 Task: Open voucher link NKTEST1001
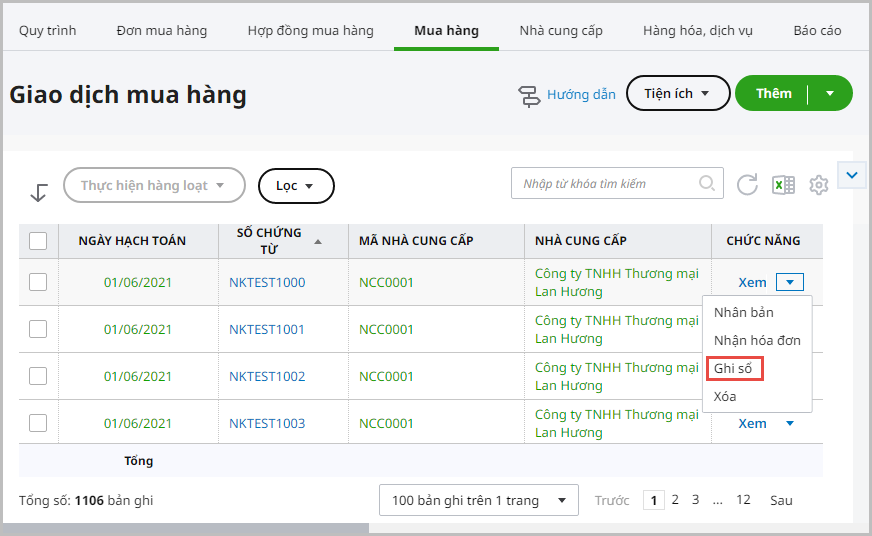[x=267, y=329]
